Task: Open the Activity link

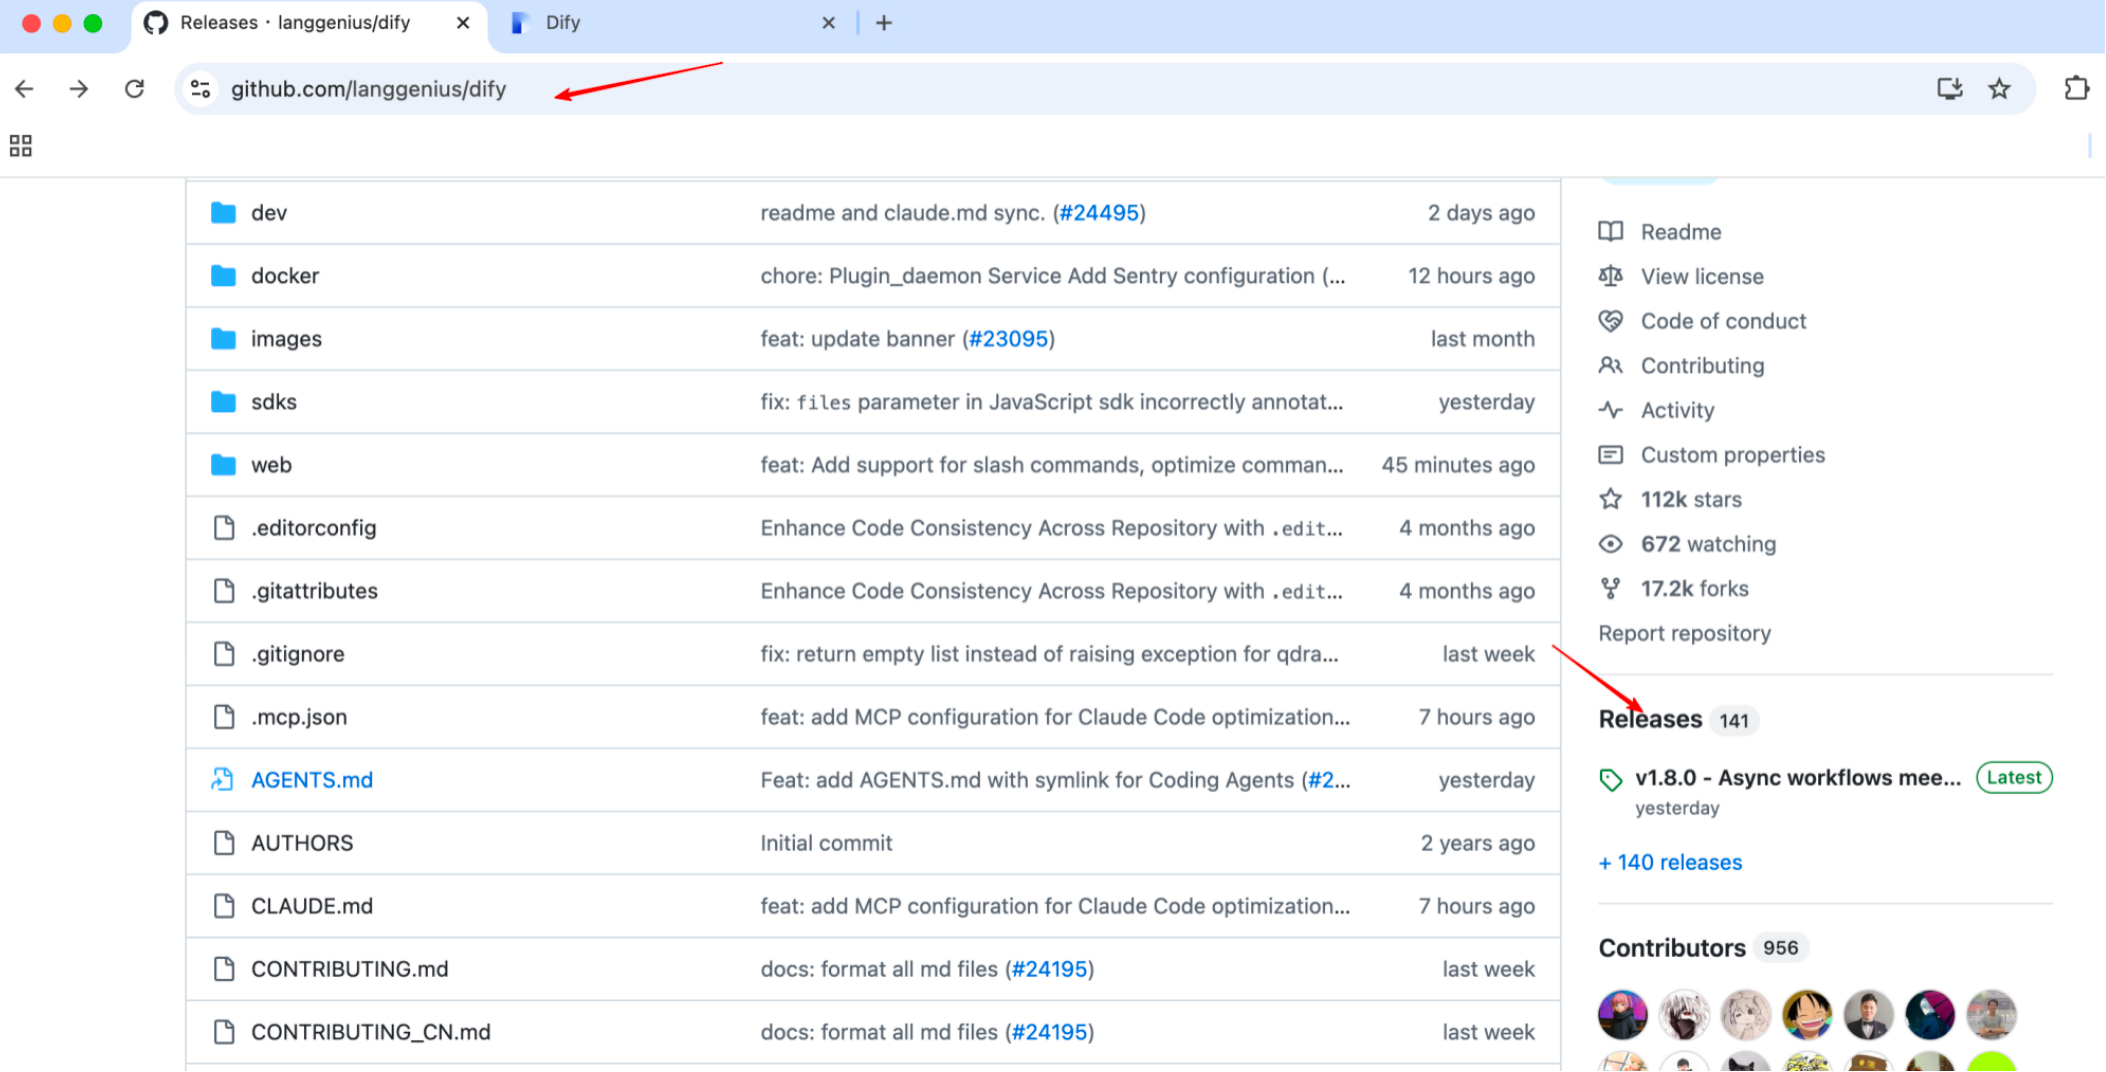Action: coord(1677,410)
